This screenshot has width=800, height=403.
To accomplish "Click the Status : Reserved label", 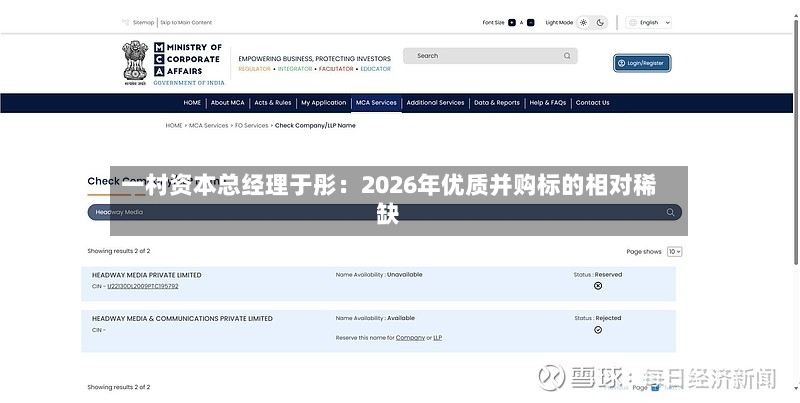I will pyautogui.click(x=598, y=274).
